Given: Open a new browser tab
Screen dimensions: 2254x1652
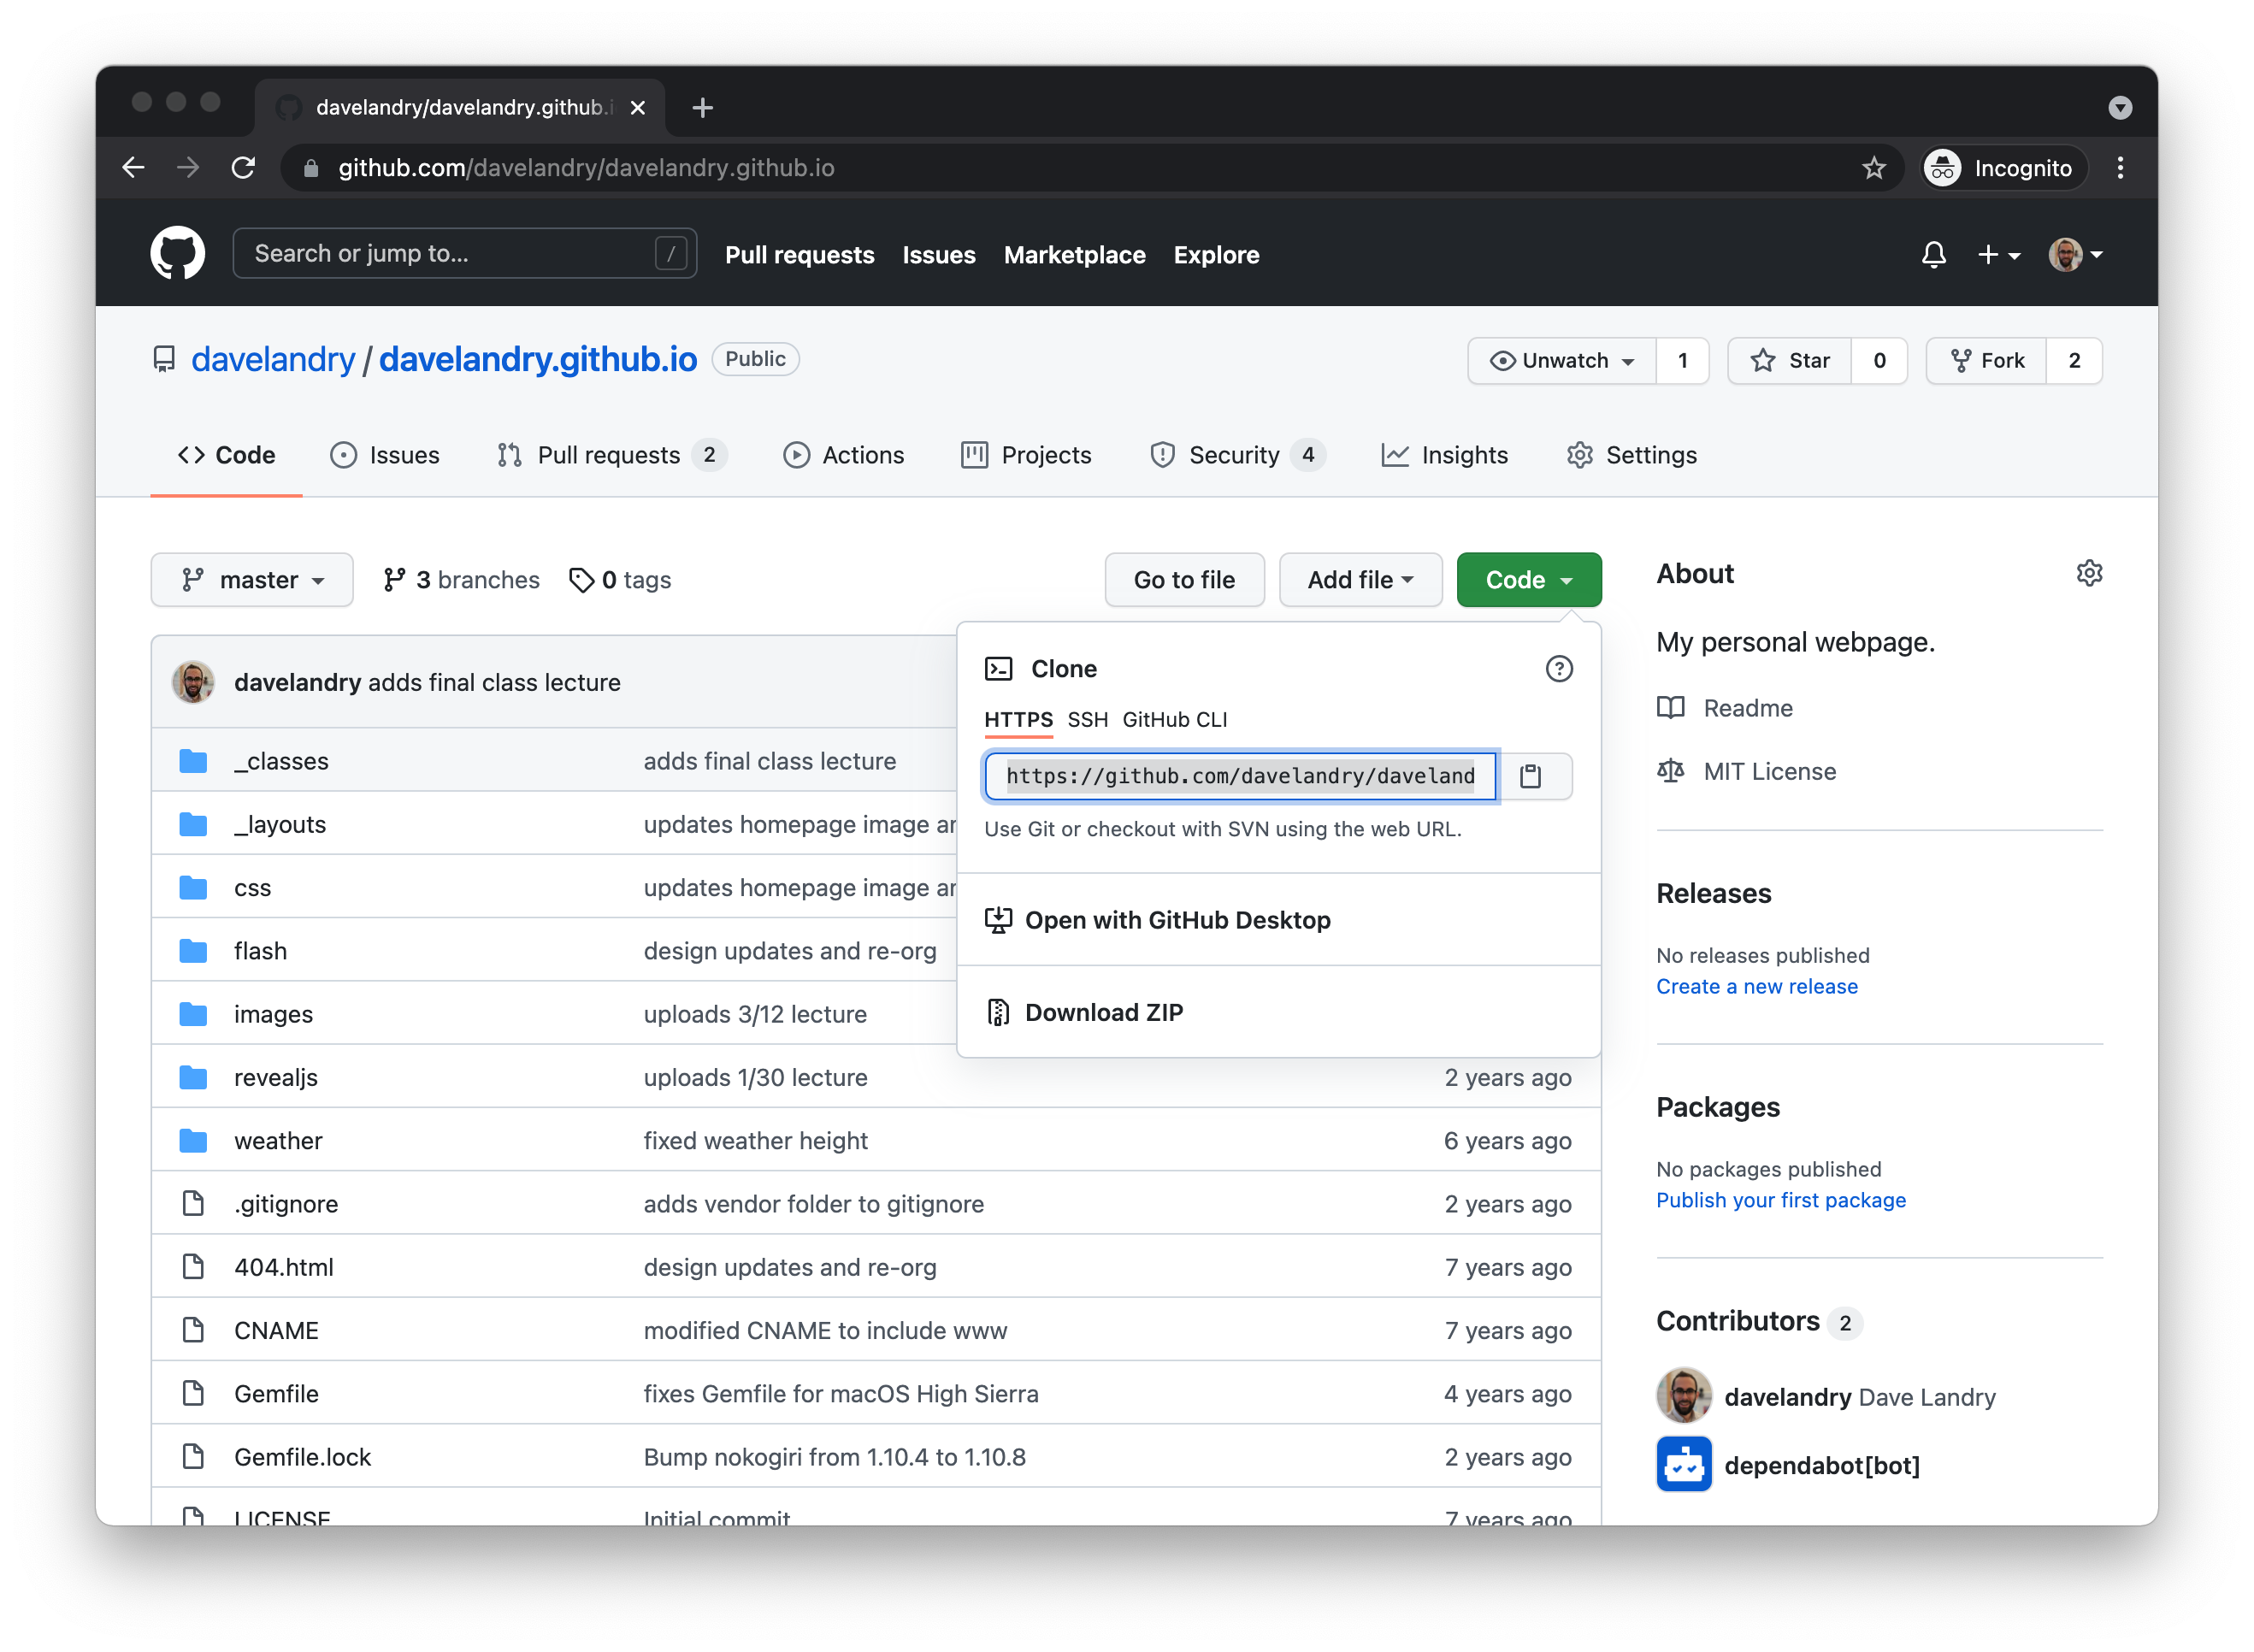Looking at the screenshot, I should 702,107.
